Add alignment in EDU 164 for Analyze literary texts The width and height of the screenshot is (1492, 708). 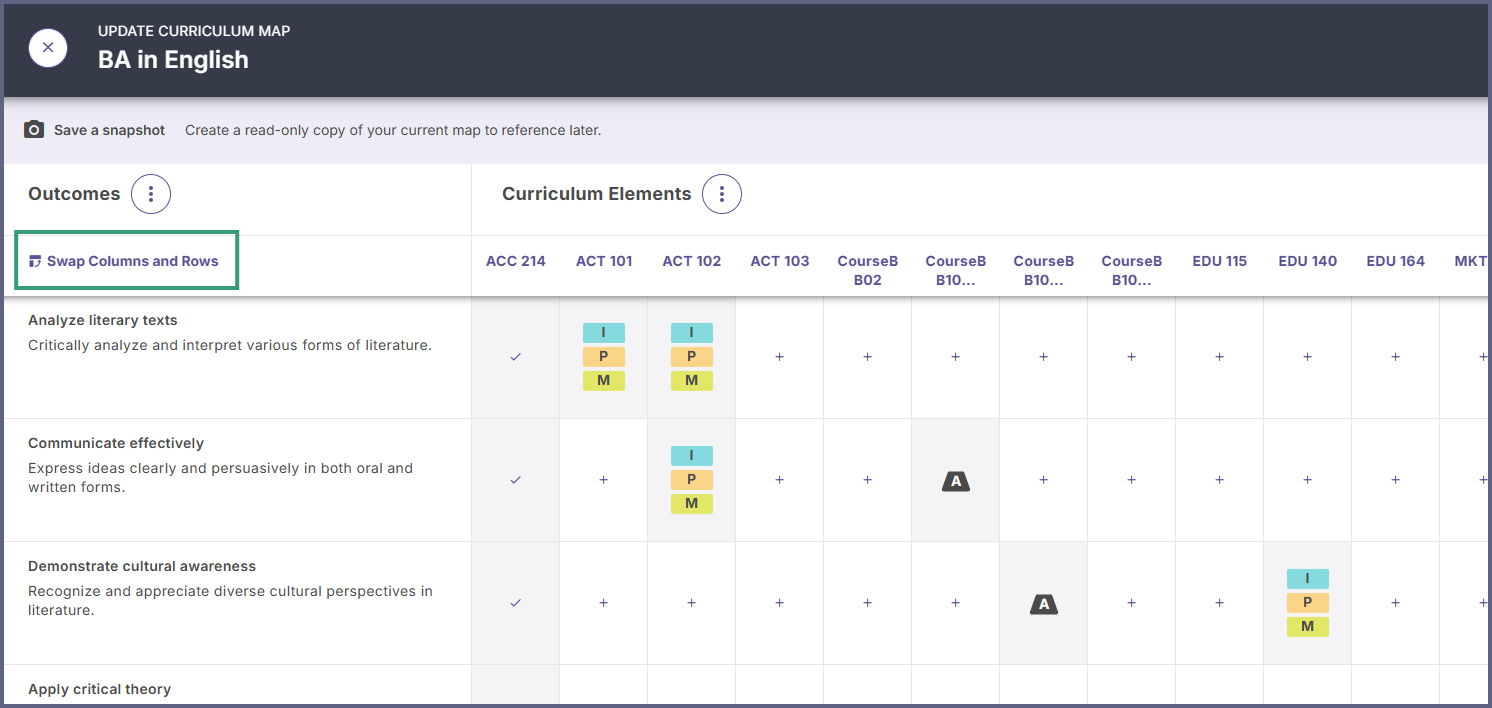[1396, 357]
